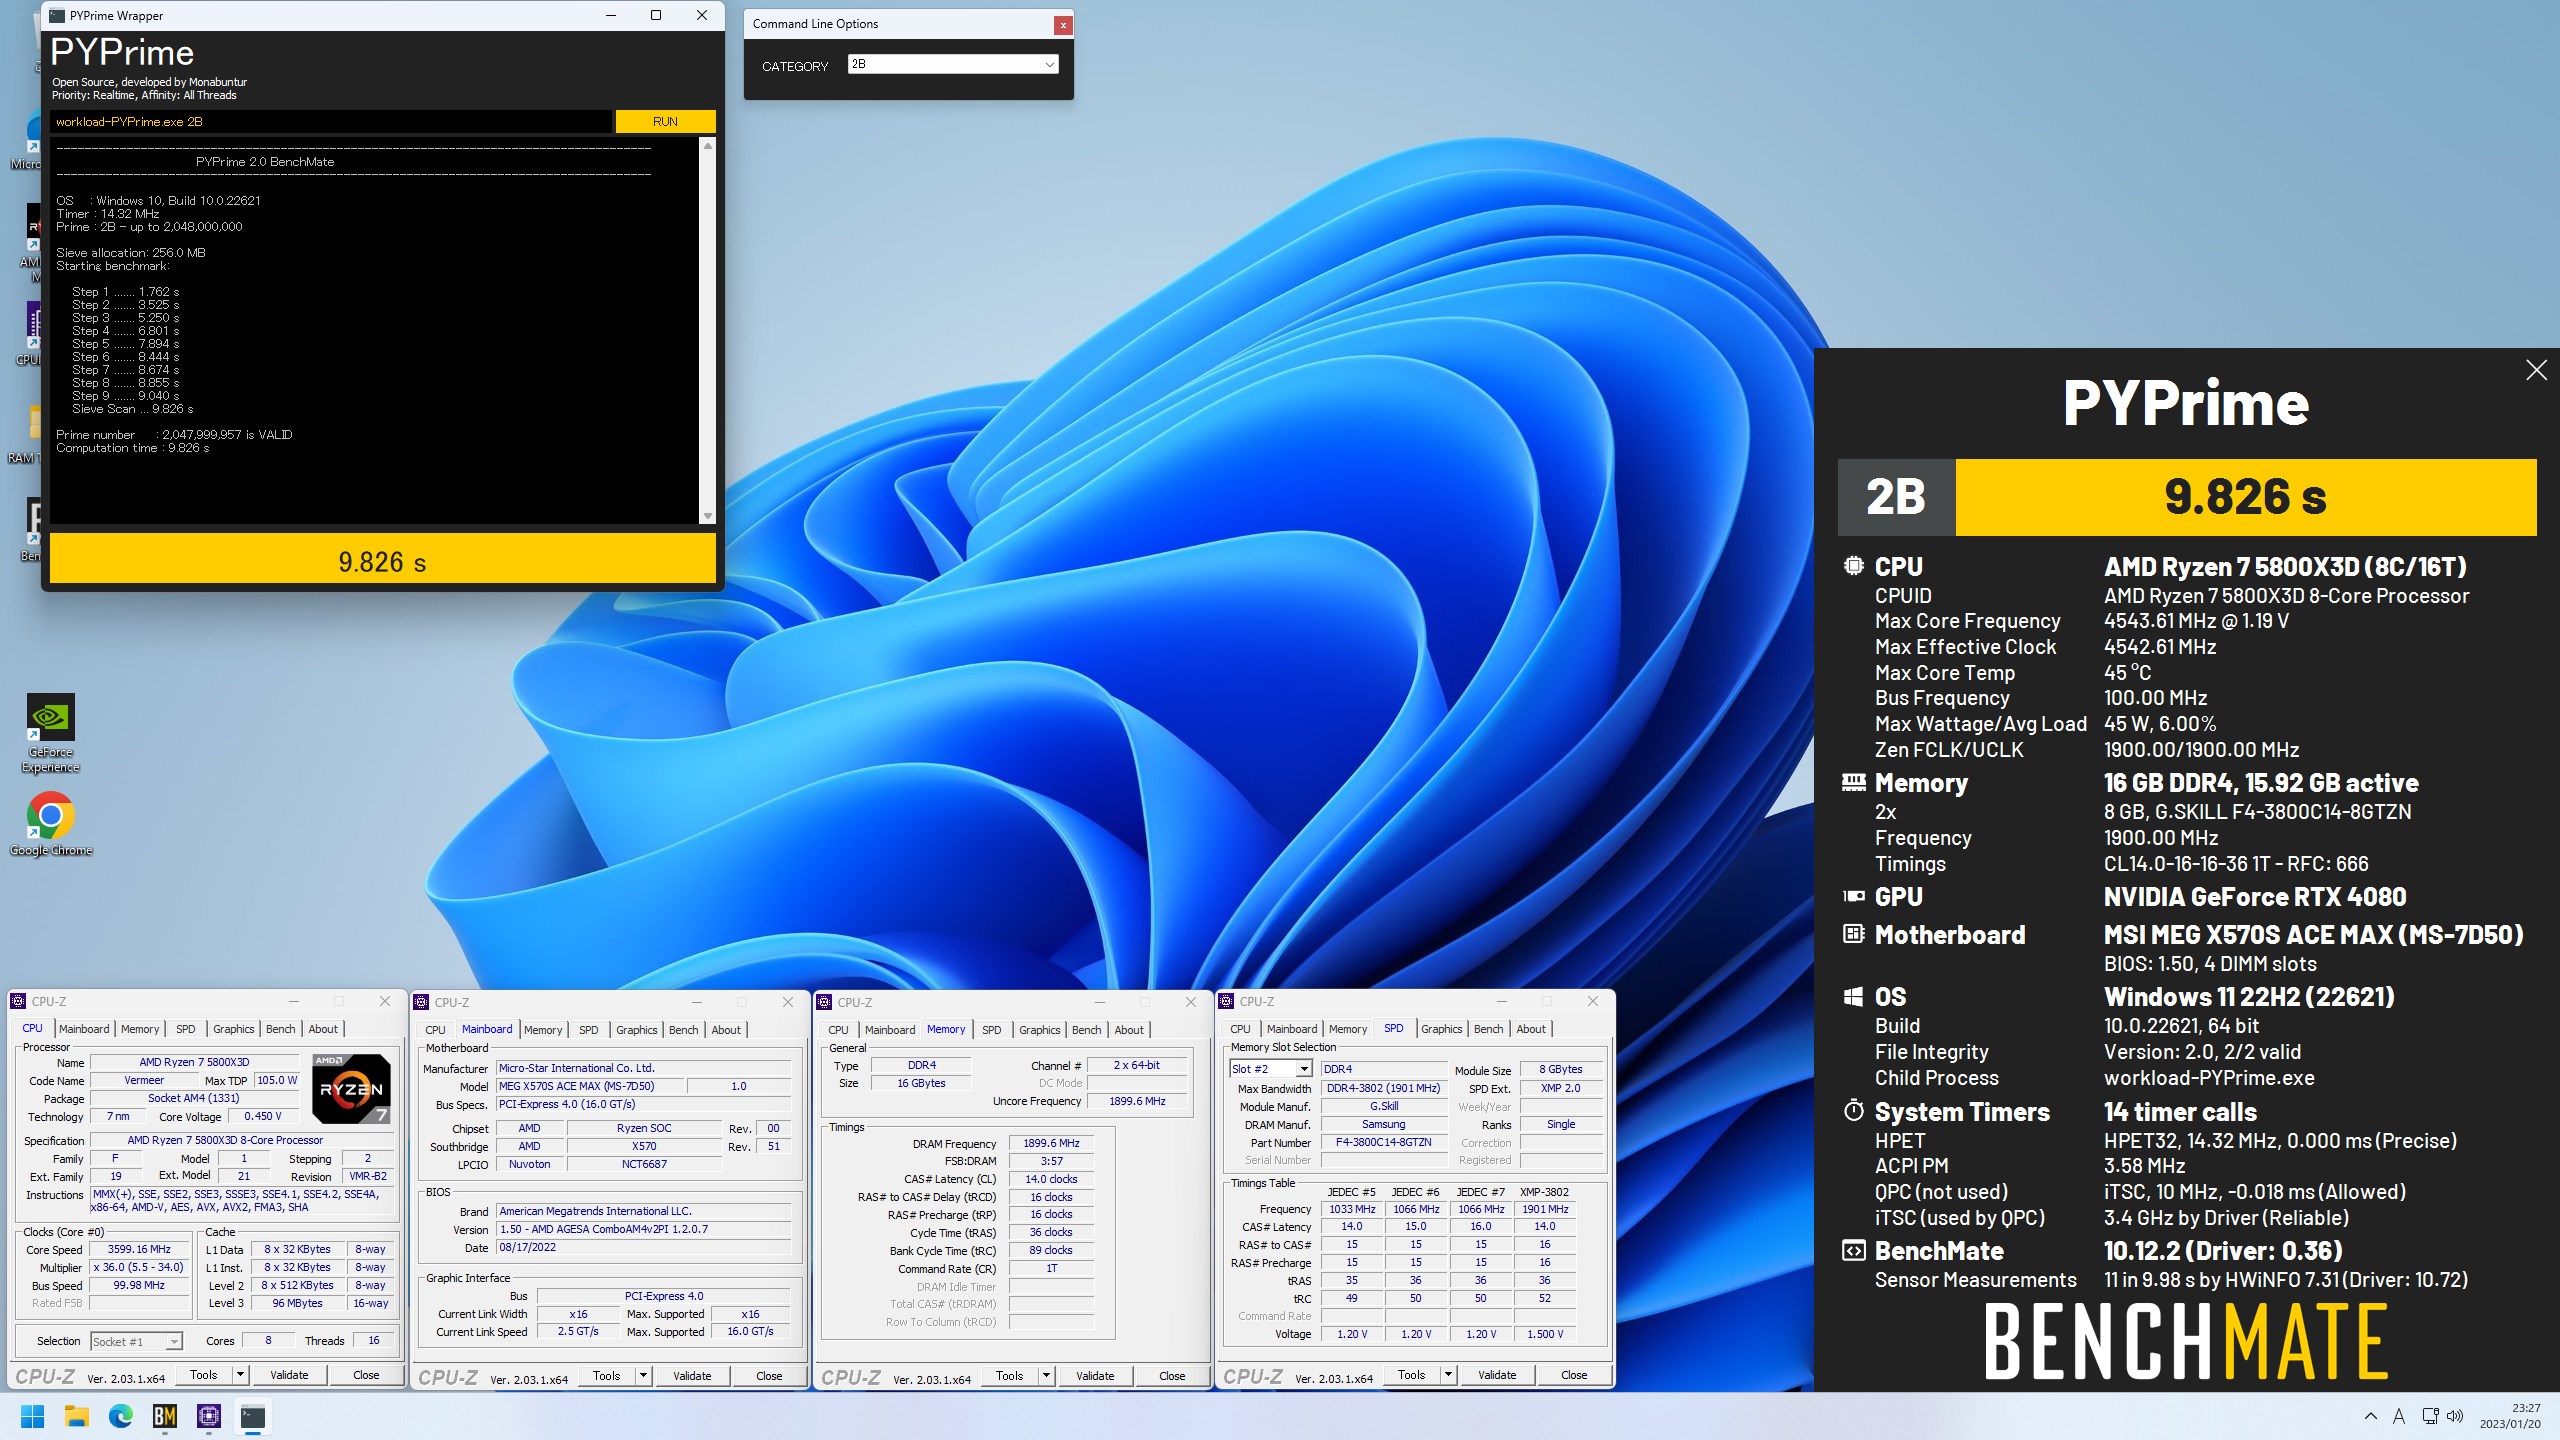Open SPD tab in CPU-Z Mainboard window
Viewport: 2560px width, 1440px height.
[x=589, y=1030]
